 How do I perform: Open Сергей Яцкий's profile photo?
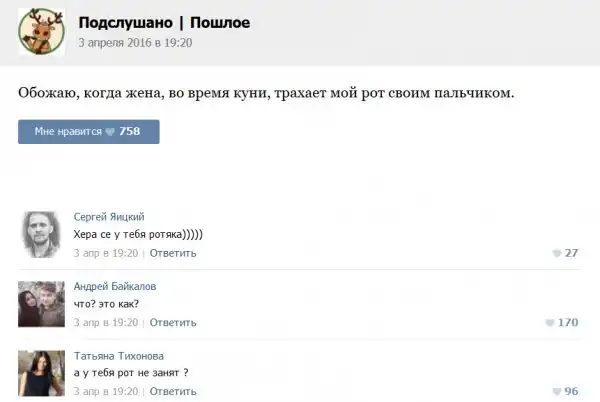coord(41,233)
